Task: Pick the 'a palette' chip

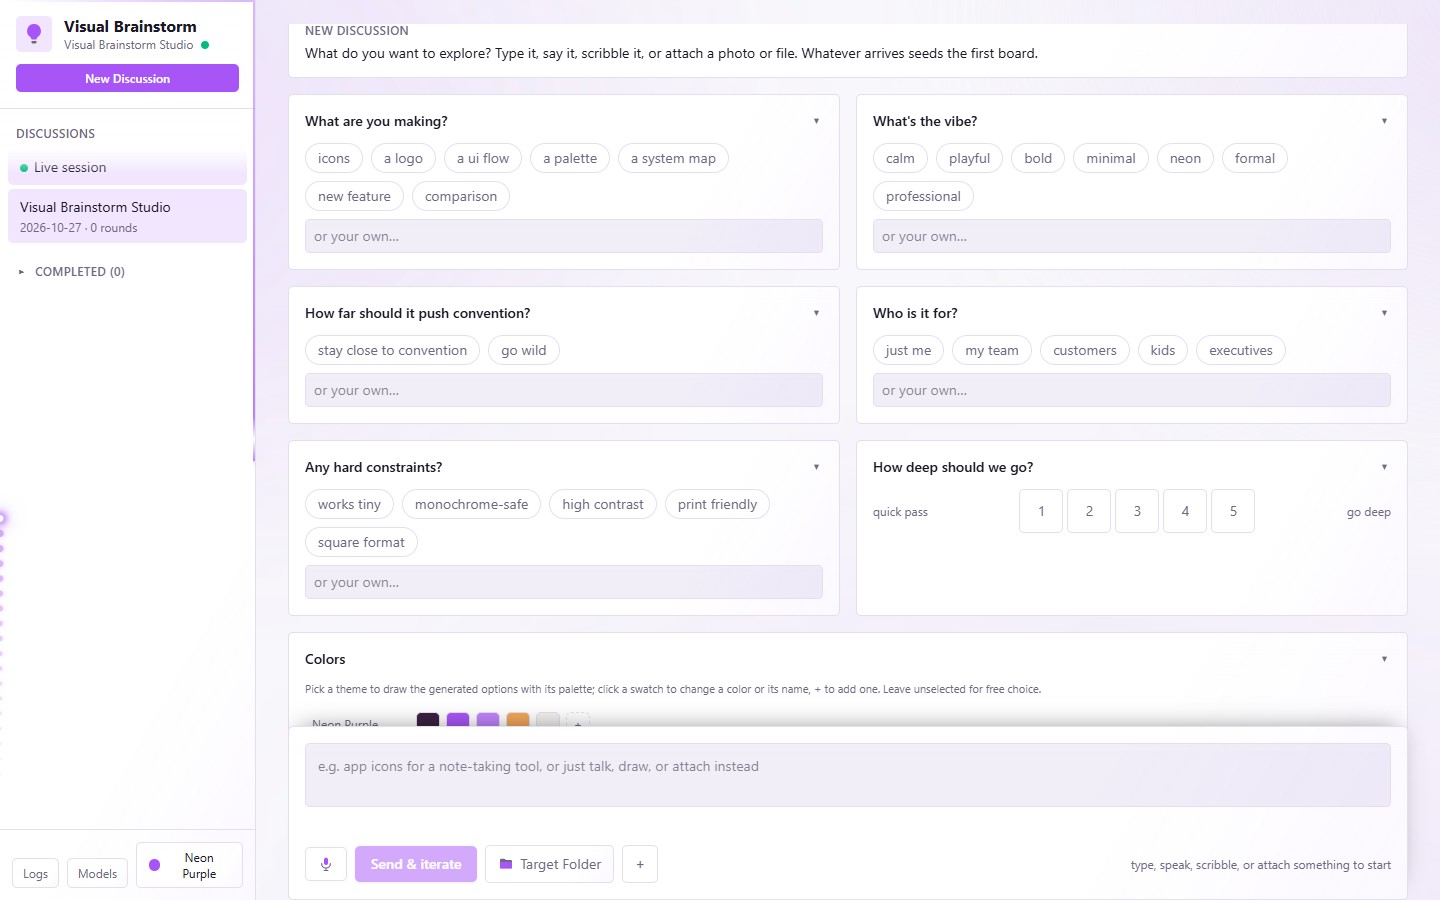Action: (x=570, y=158)
